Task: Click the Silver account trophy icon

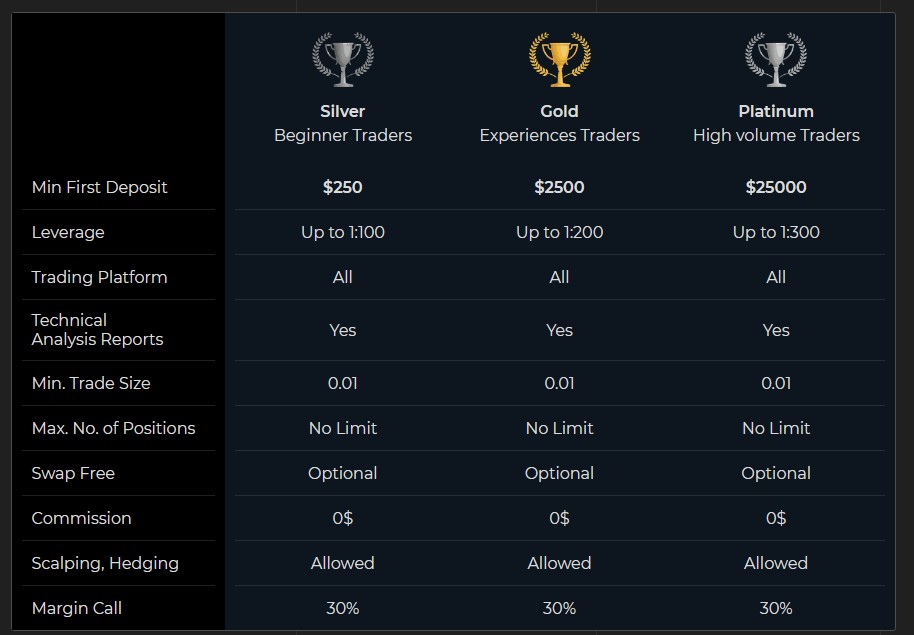Action: [343, 59]
